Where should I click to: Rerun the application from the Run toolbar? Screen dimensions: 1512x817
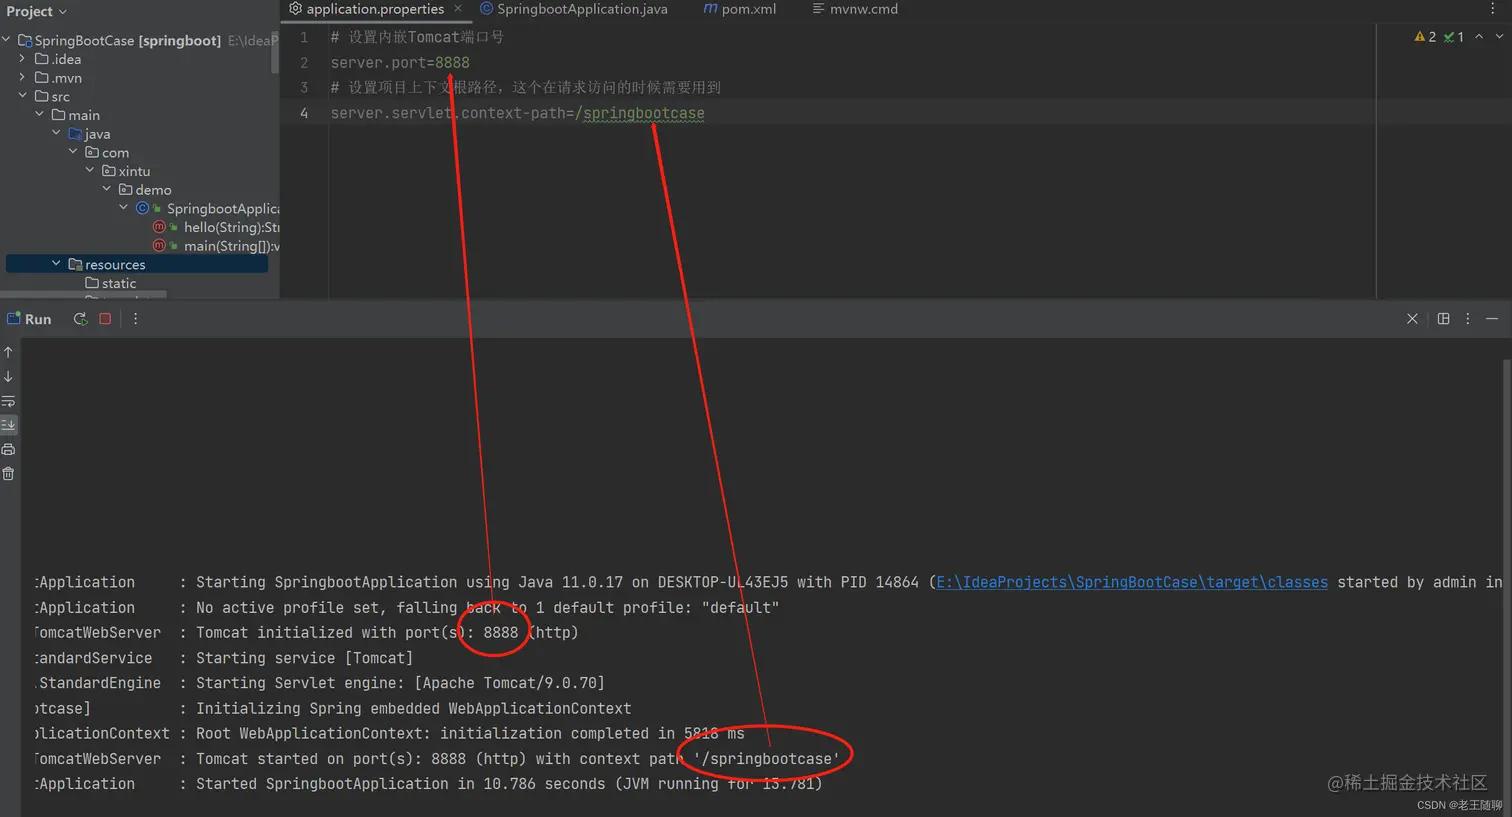[80, 319]
